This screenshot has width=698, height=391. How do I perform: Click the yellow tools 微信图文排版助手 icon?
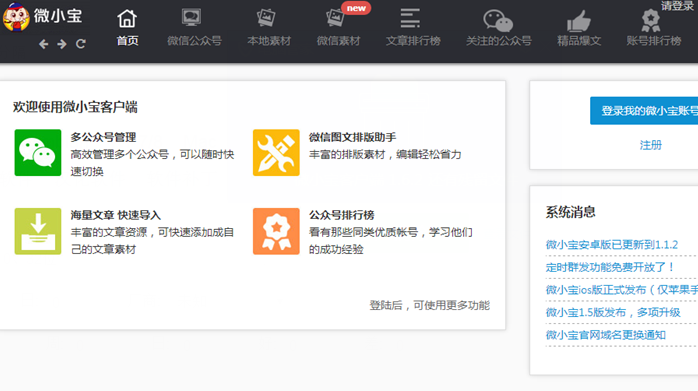[x=276, y=153]
